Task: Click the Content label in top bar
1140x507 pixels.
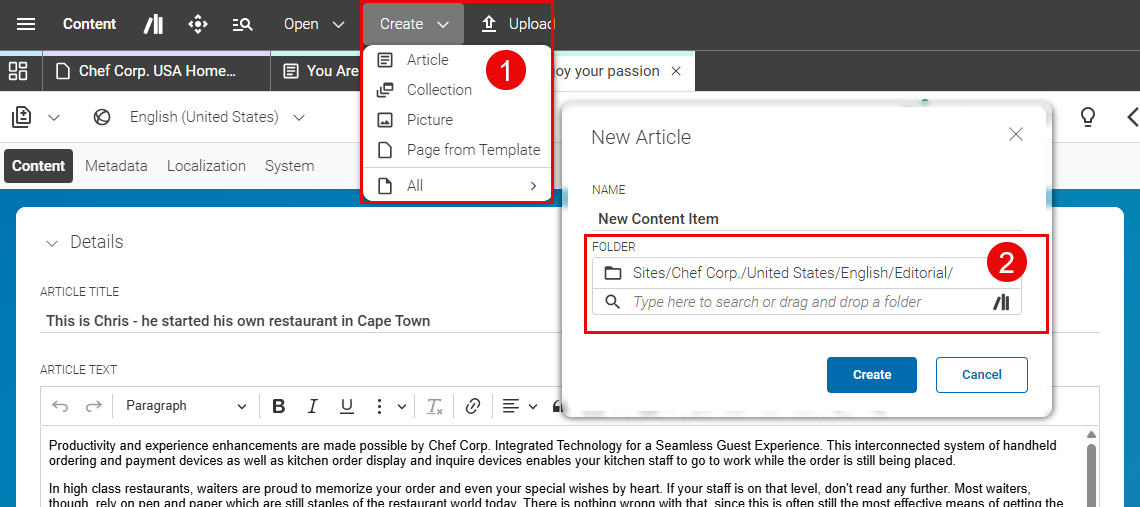Action: tap(89, 24)
